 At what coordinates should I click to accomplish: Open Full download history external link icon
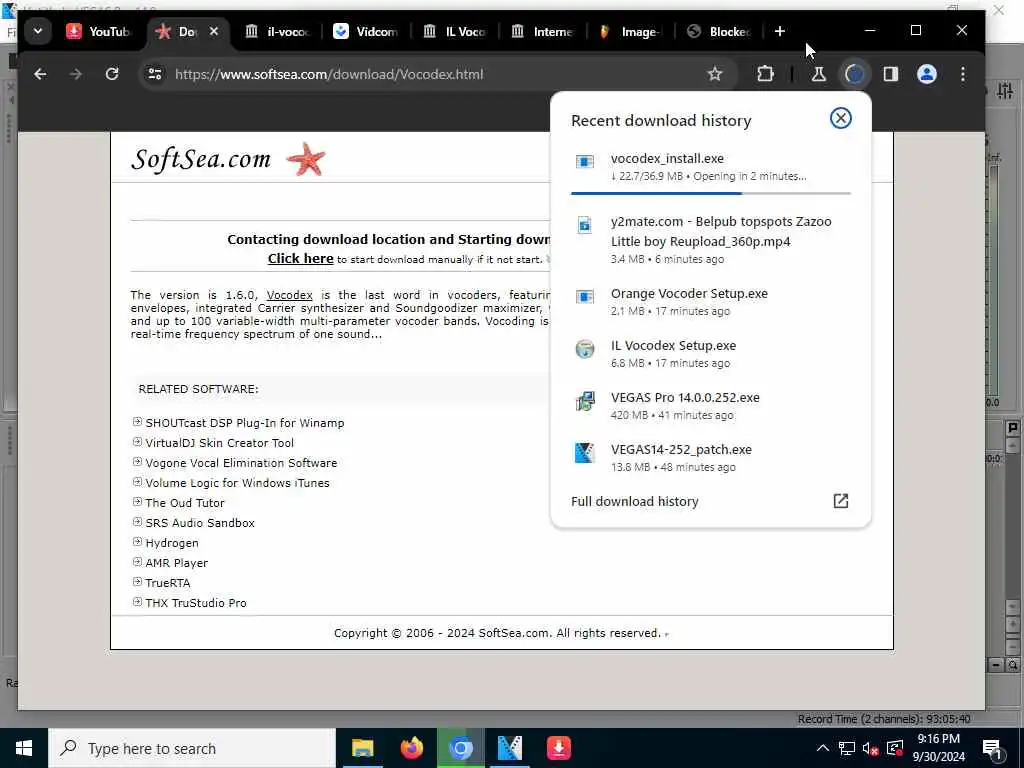point(840,501)
